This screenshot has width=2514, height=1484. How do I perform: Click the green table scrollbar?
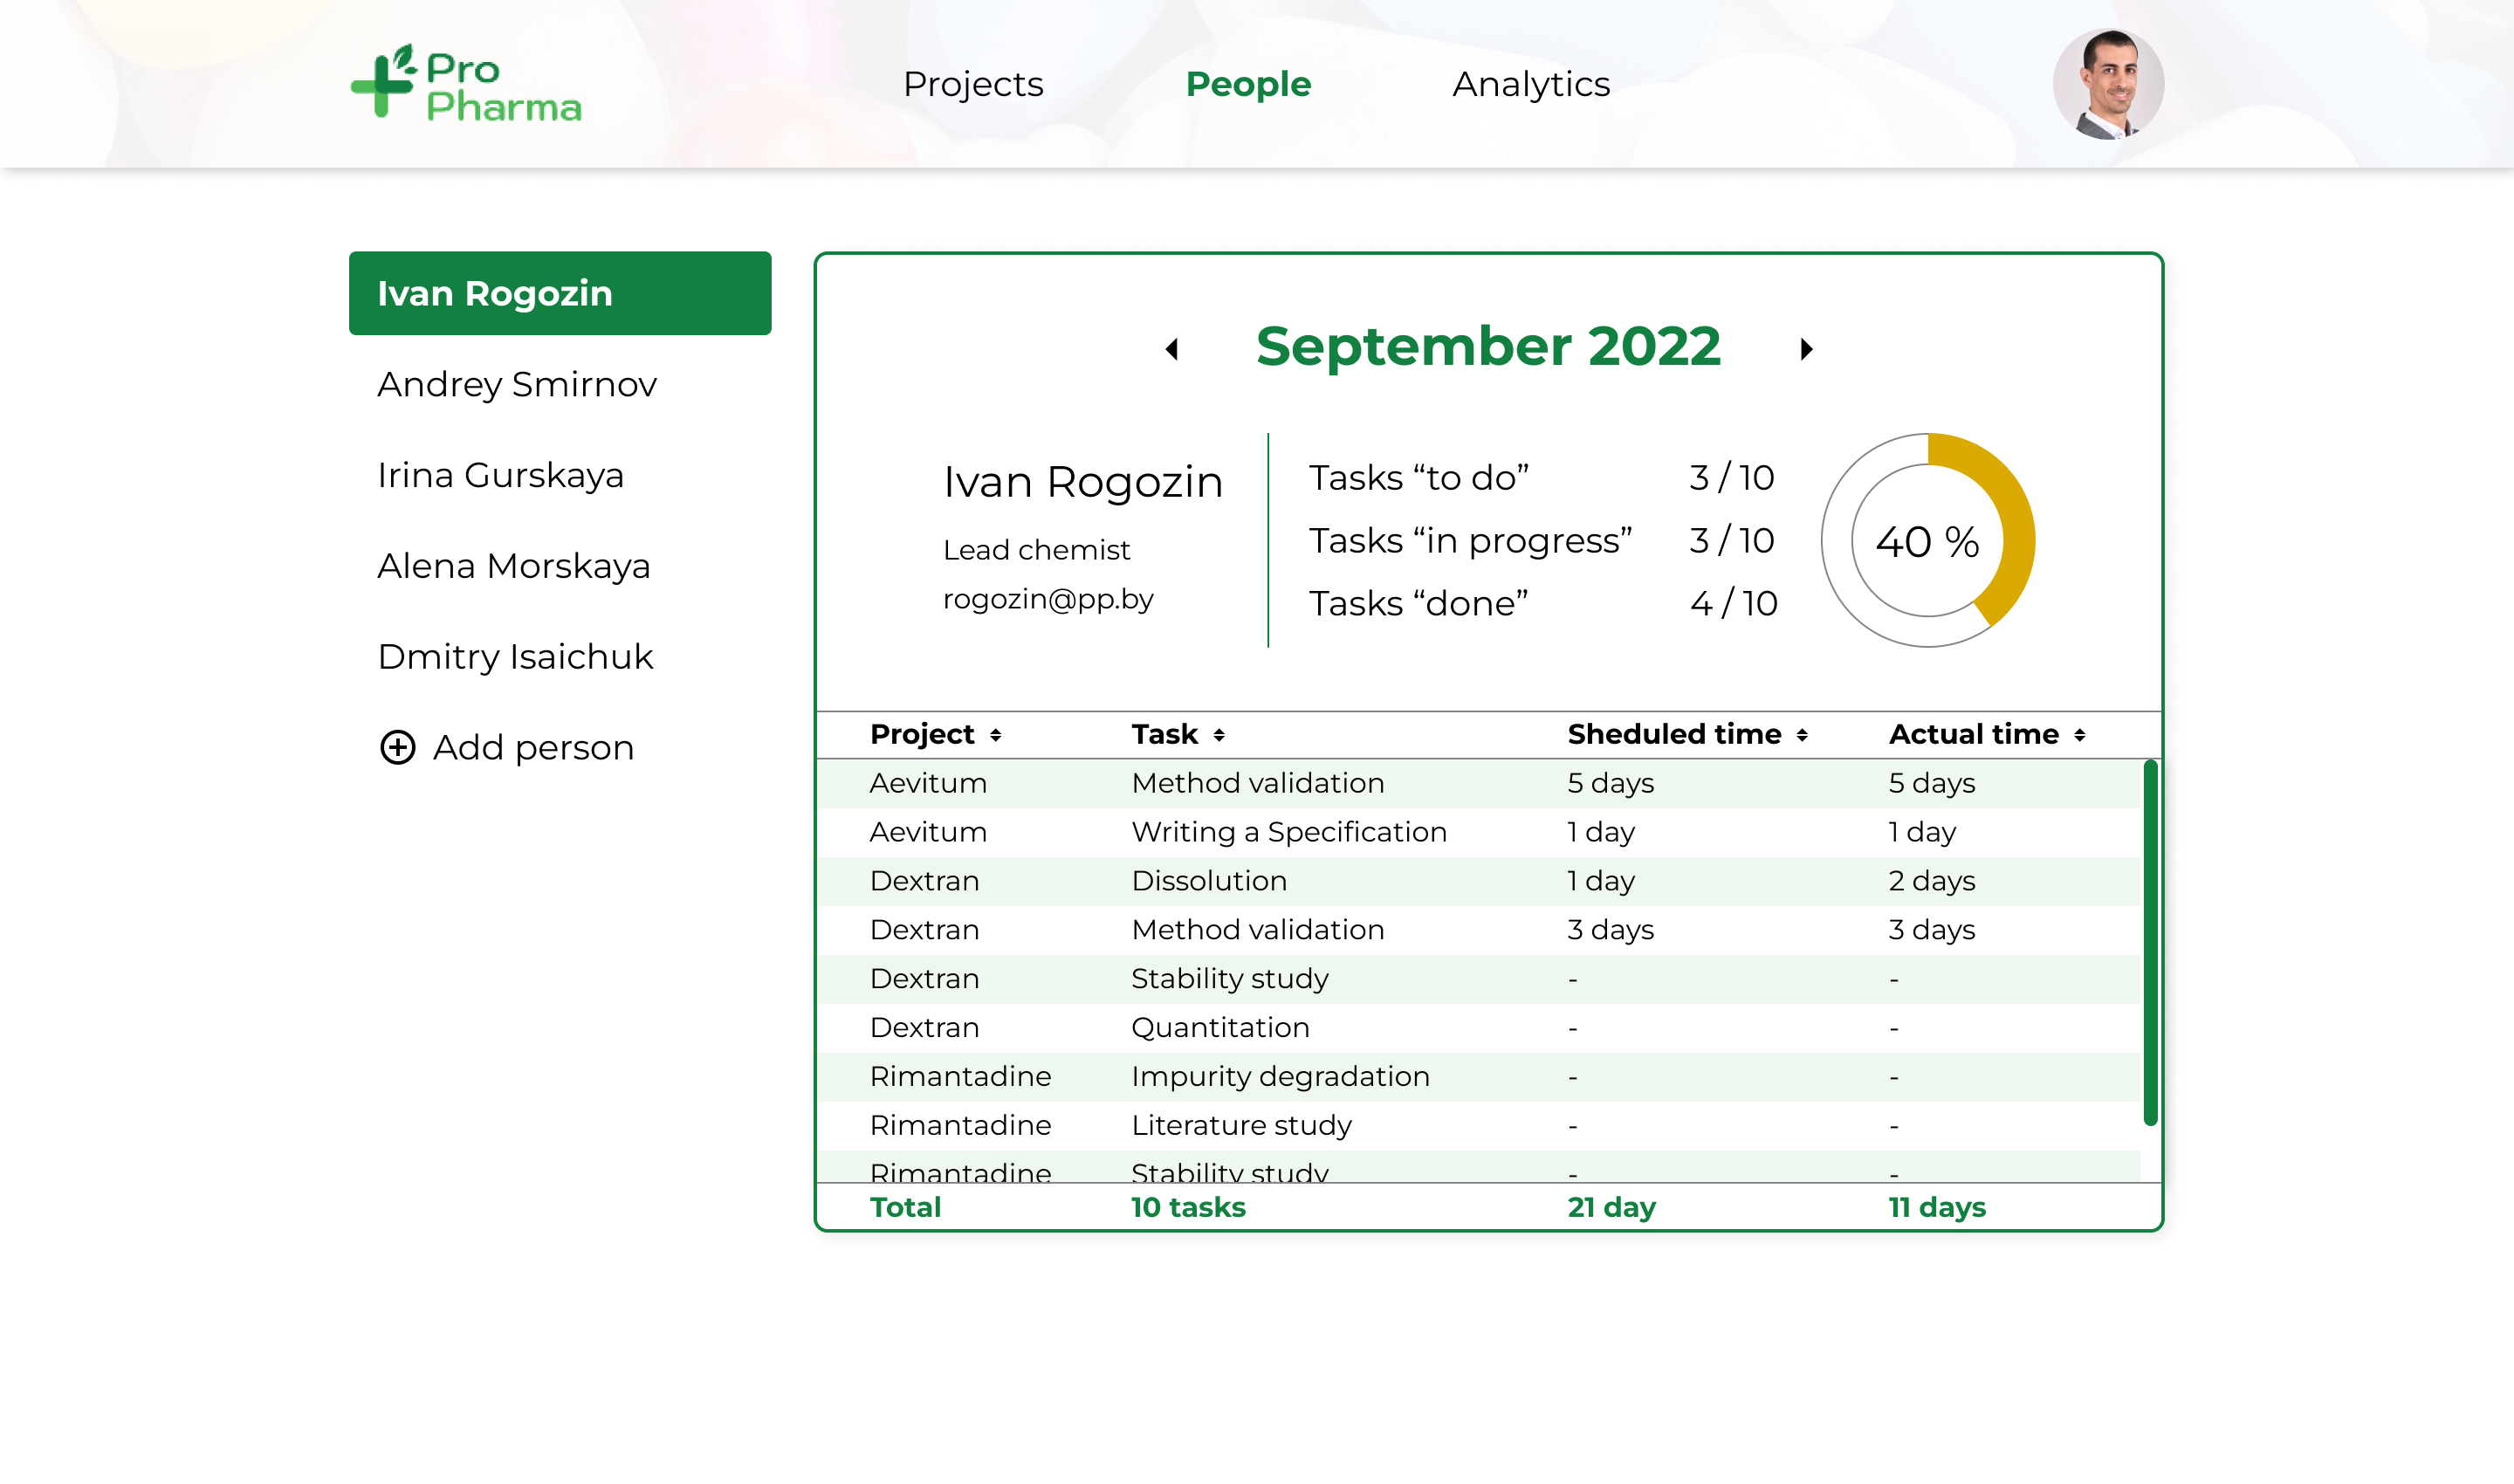2150,943
